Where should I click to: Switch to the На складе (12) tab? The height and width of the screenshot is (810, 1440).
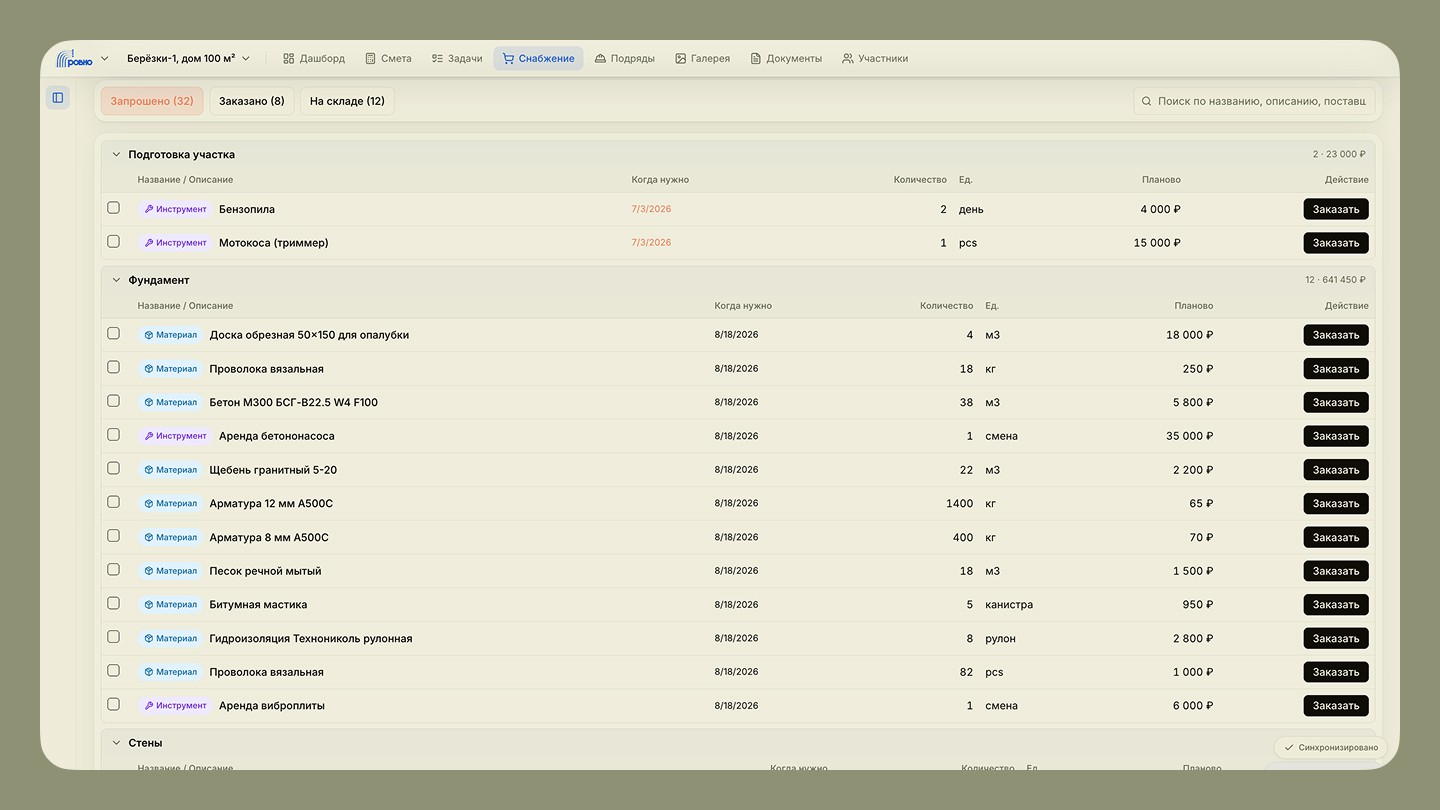tap(347, 101)
